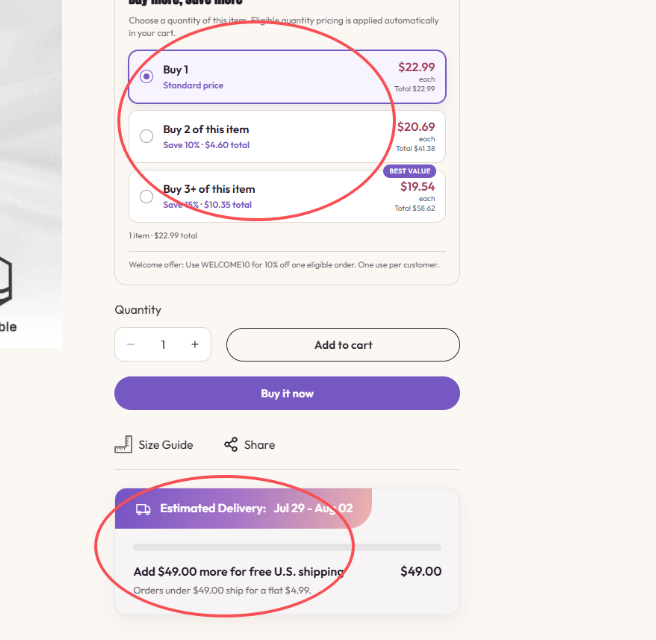Click the Share text label
Screen dimensions: 656x640
click(x=259, y=445)
